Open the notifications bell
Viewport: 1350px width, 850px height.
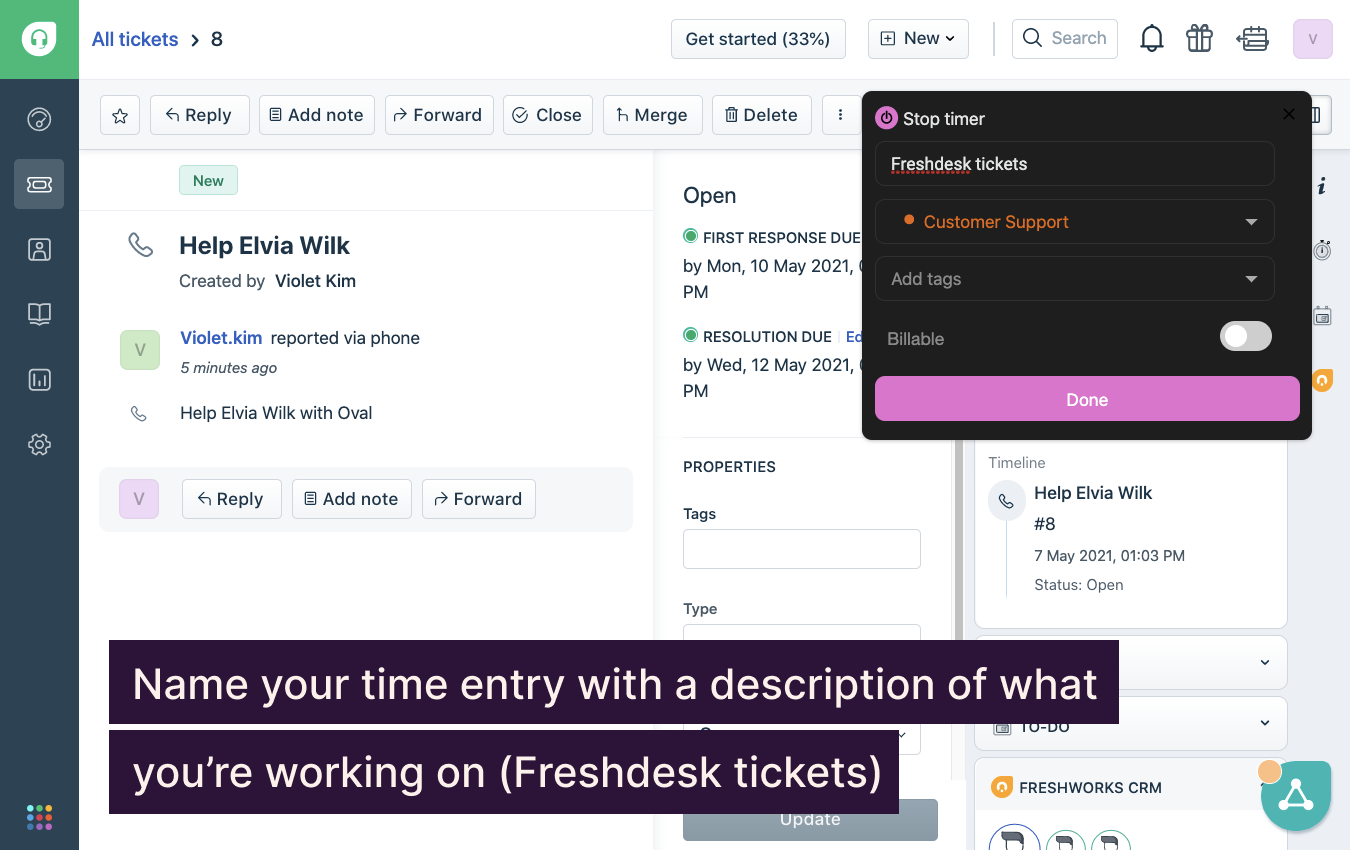coord(1152,39)
